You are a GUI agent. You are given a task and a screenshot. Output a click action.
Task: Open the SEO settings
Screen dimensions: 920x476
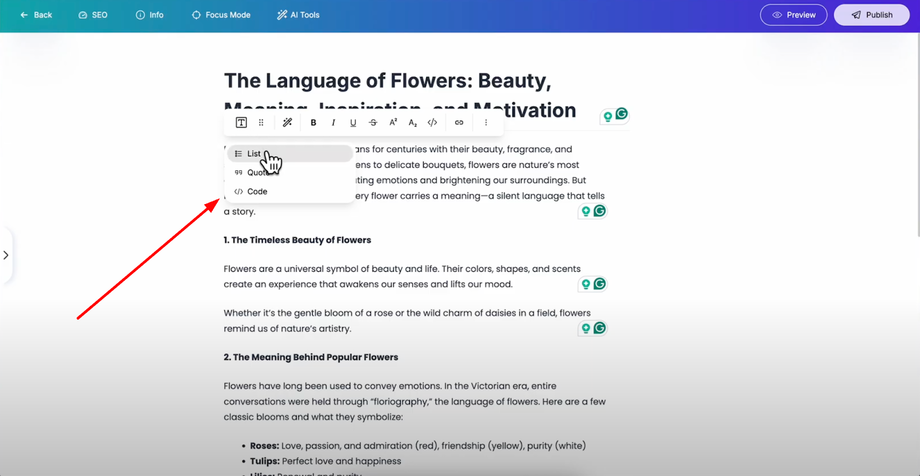[x=93, y=15]
